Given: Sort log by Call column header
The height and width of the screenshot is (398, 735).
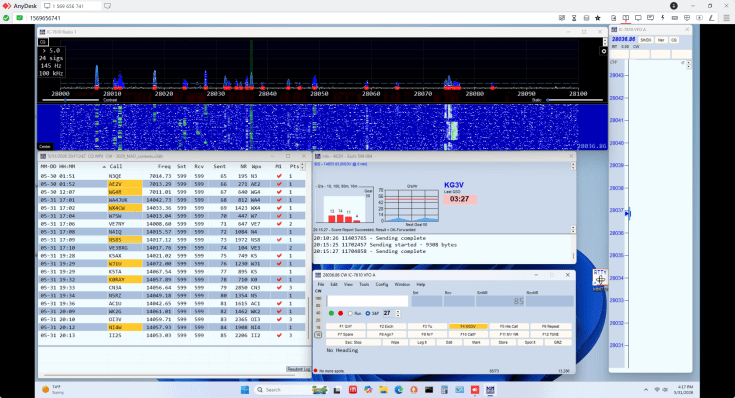Looking at the screenshot, I should pyautogui.click(x=116, y=166).
